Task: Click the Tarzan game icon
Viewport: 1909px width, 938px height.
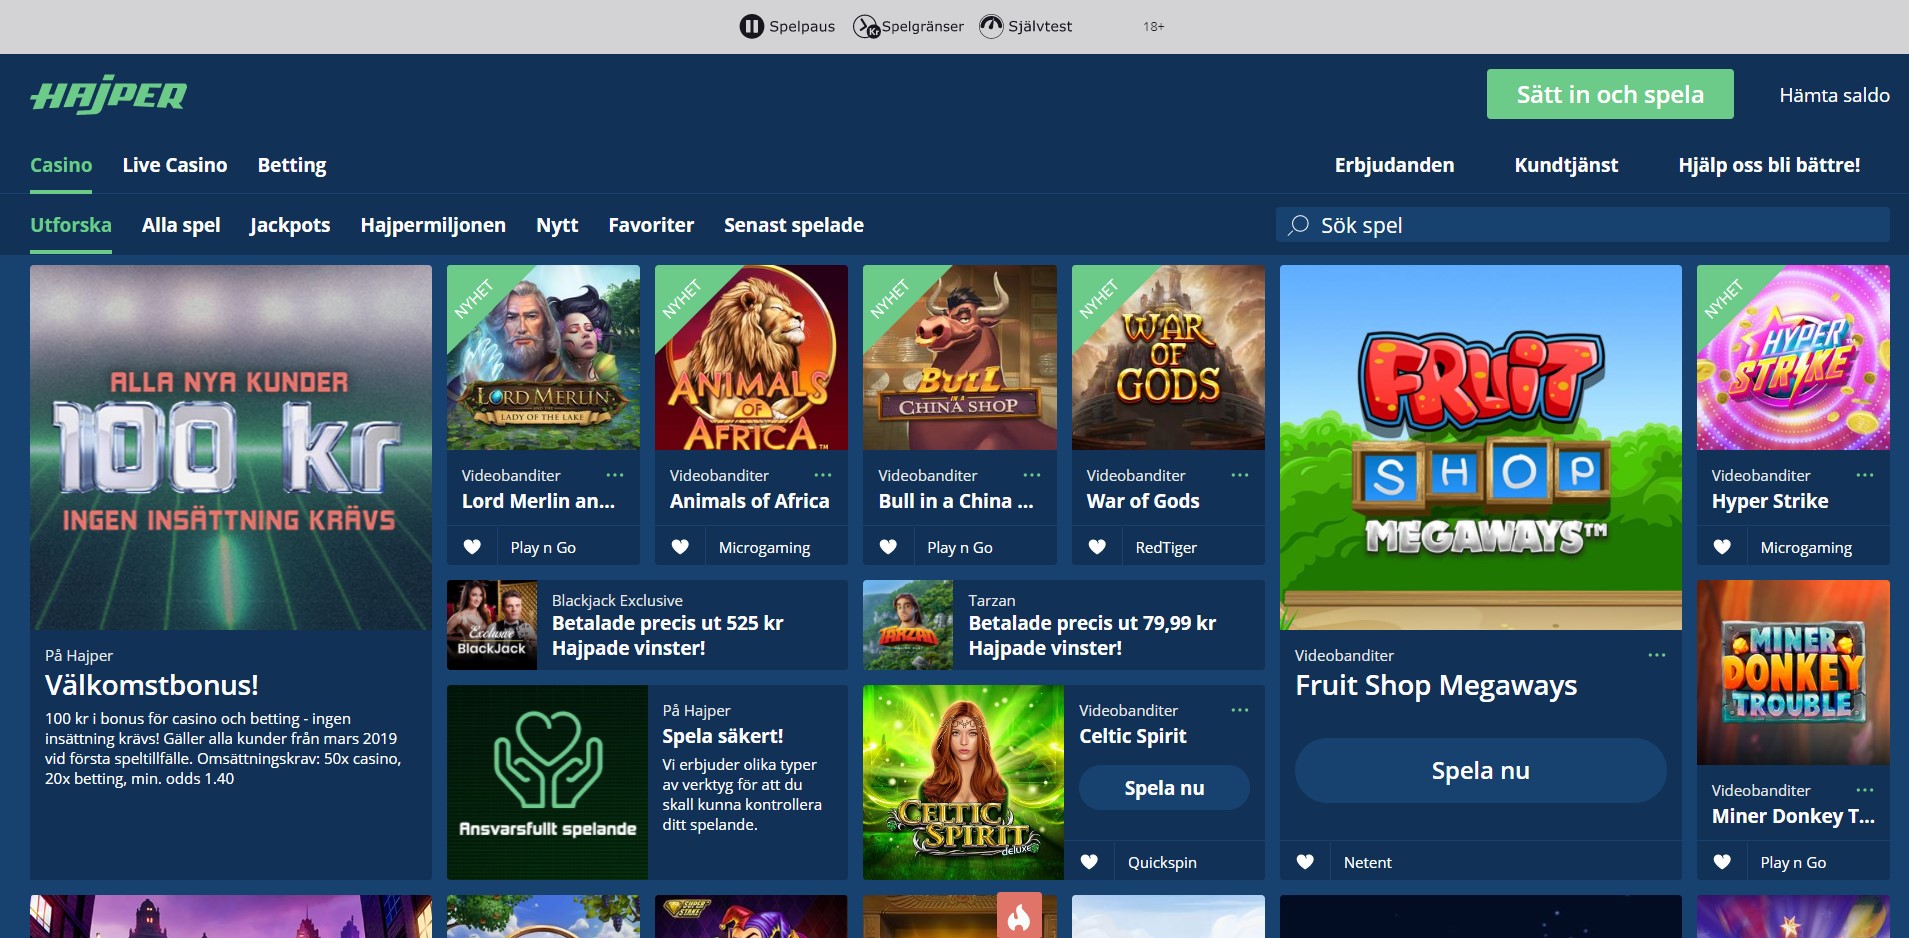Action: (908, 625)
